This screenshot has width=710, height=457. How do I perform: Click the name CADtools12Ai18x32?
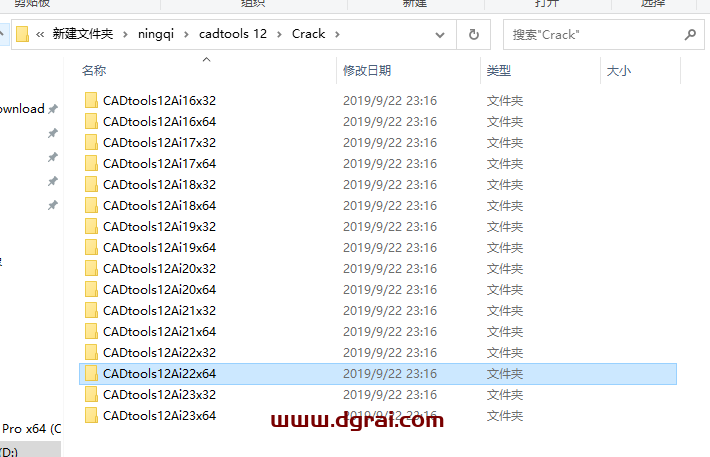(x=159, y=184)
